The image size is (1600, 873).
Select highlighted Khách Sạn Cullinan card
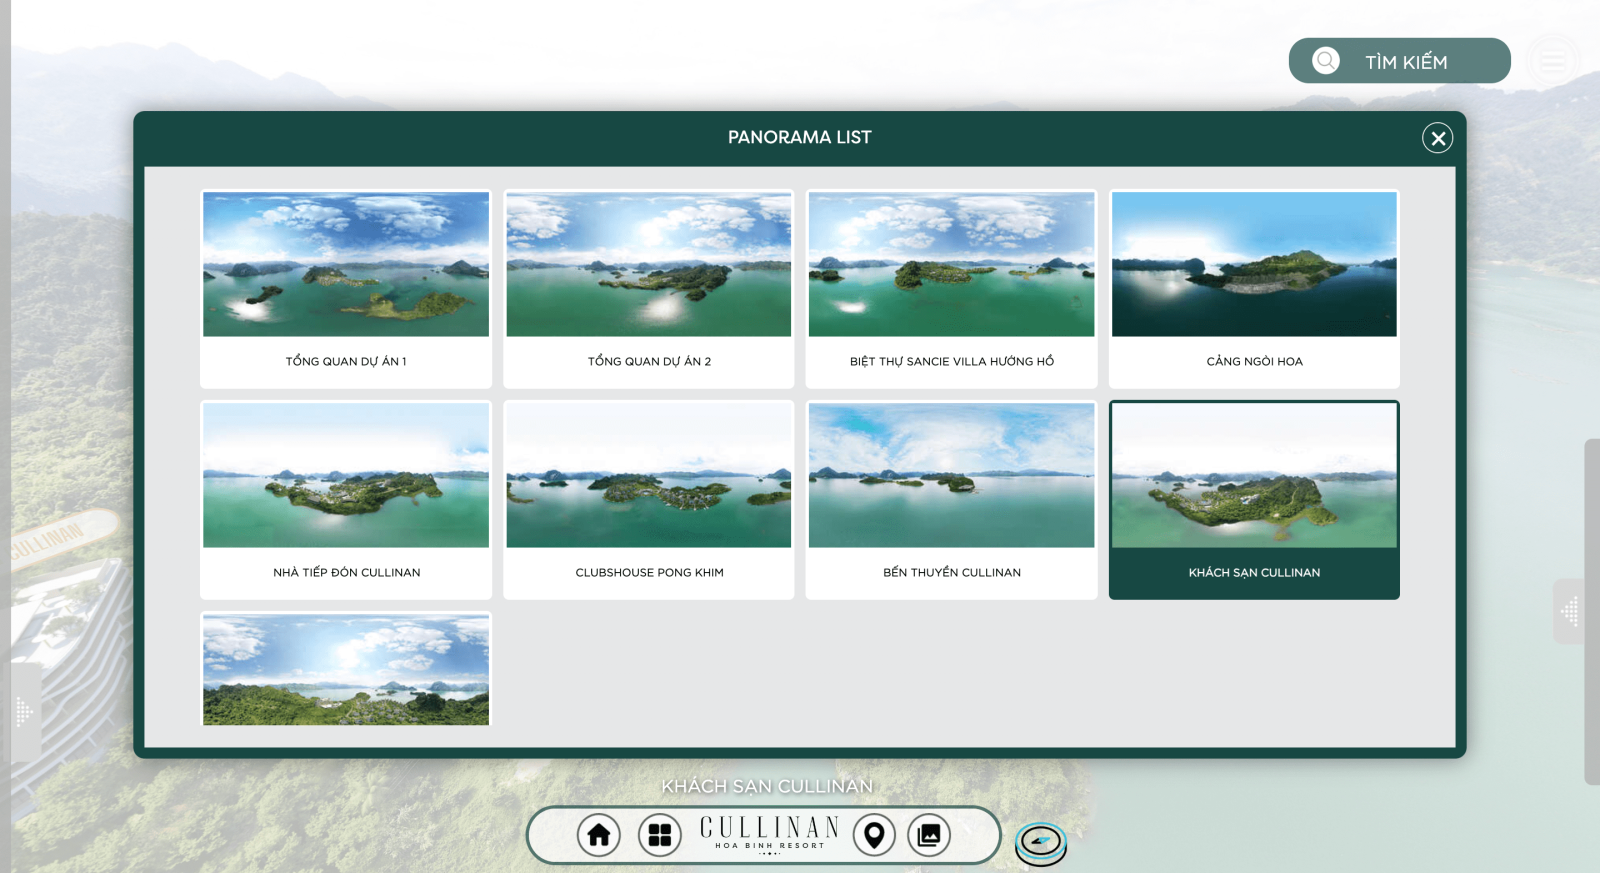point(1254,499)
